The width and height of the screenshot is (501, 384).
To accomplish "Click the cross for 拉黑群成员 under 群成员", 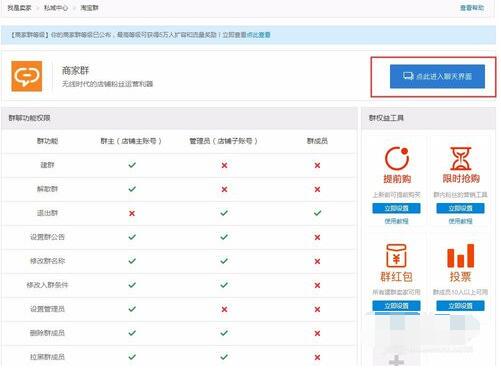I will 317,357.
